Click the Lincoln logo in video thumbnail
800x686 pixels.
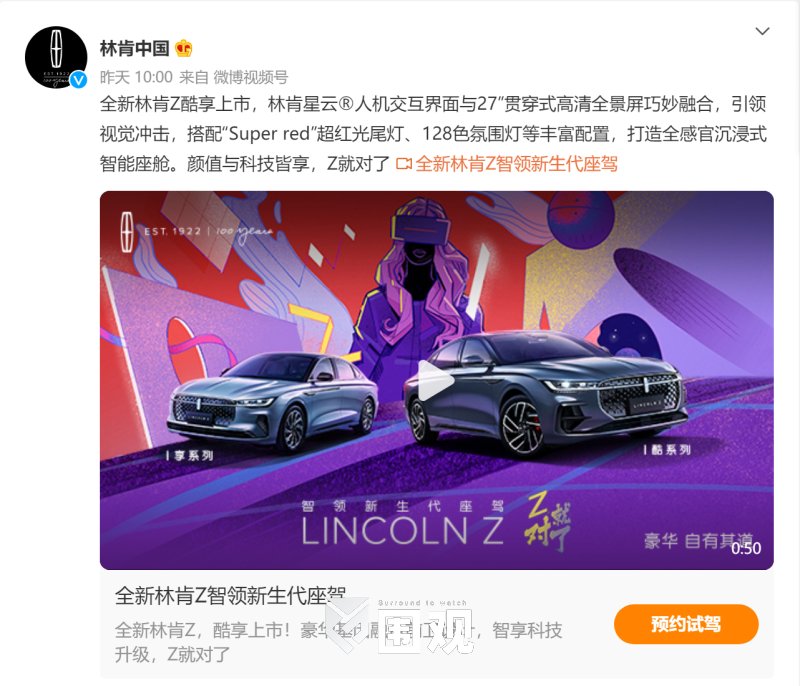pyautogui.click(x=127, y=233)
